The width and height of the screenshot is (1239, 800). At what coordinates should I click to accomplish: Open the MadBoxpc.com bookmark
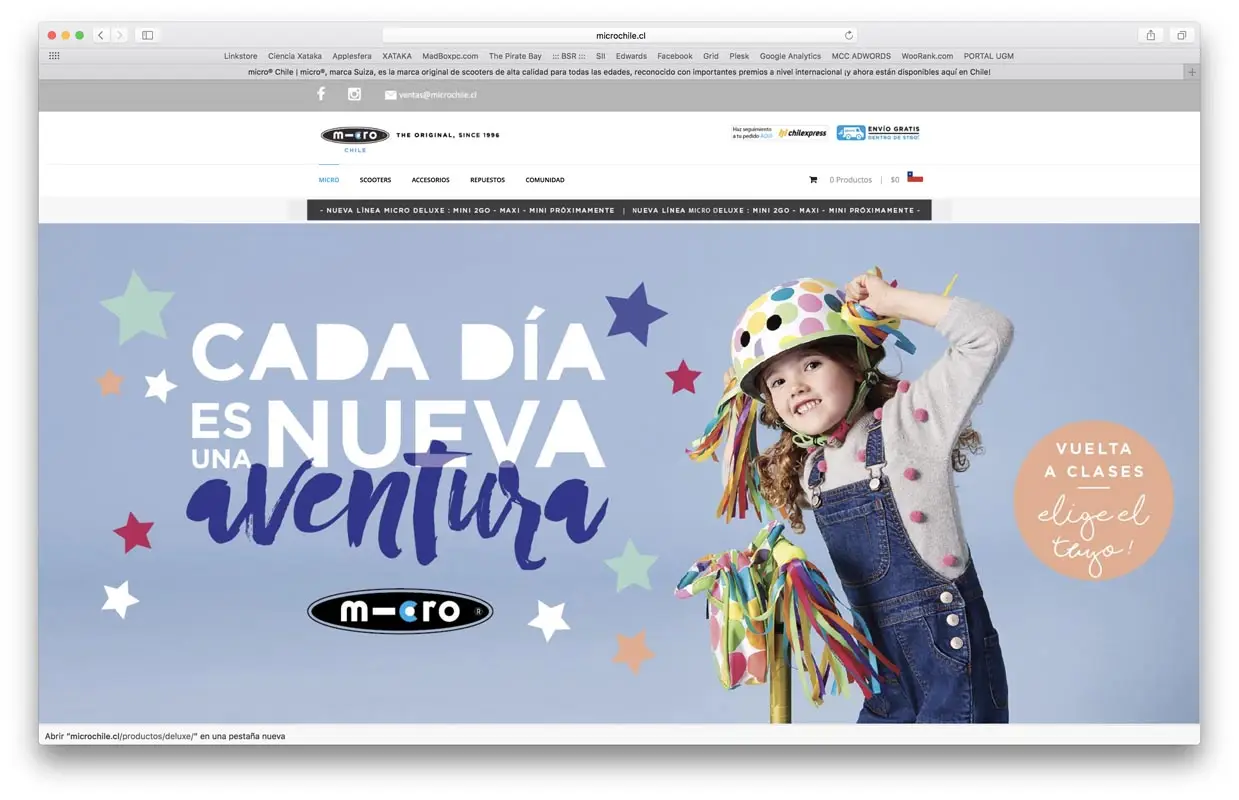pyautogui.click(x=450, y=56)
